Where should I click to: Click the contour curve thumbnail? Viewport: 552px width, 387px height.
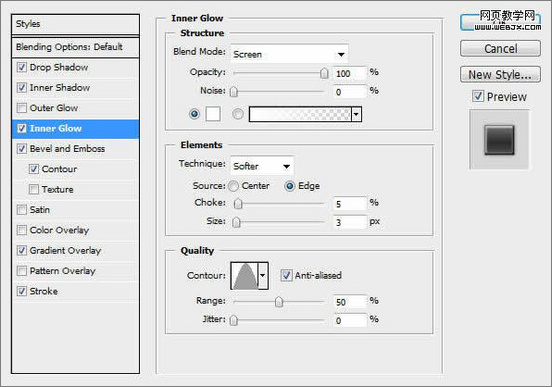(x=245, y=276)
